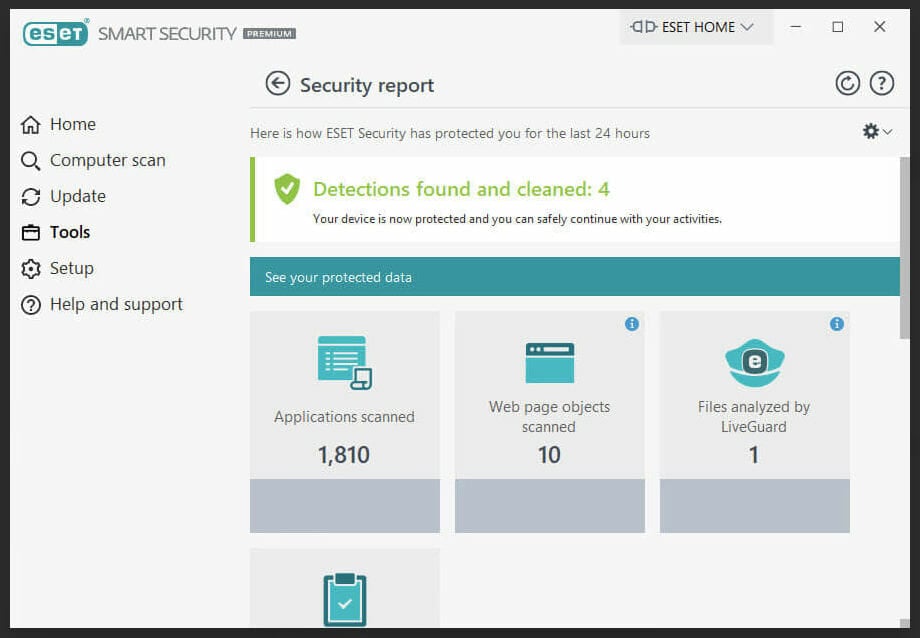This screenshot has width=920, height=638.
Task: Close the ESET window
Action: 880,27
